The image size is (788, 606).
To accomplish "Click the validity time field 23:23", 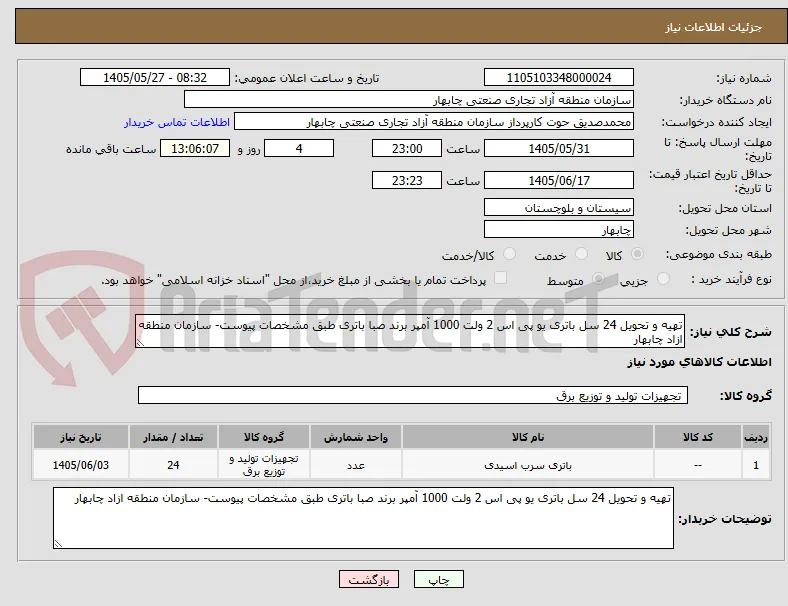I will click(x=407, y=180).
